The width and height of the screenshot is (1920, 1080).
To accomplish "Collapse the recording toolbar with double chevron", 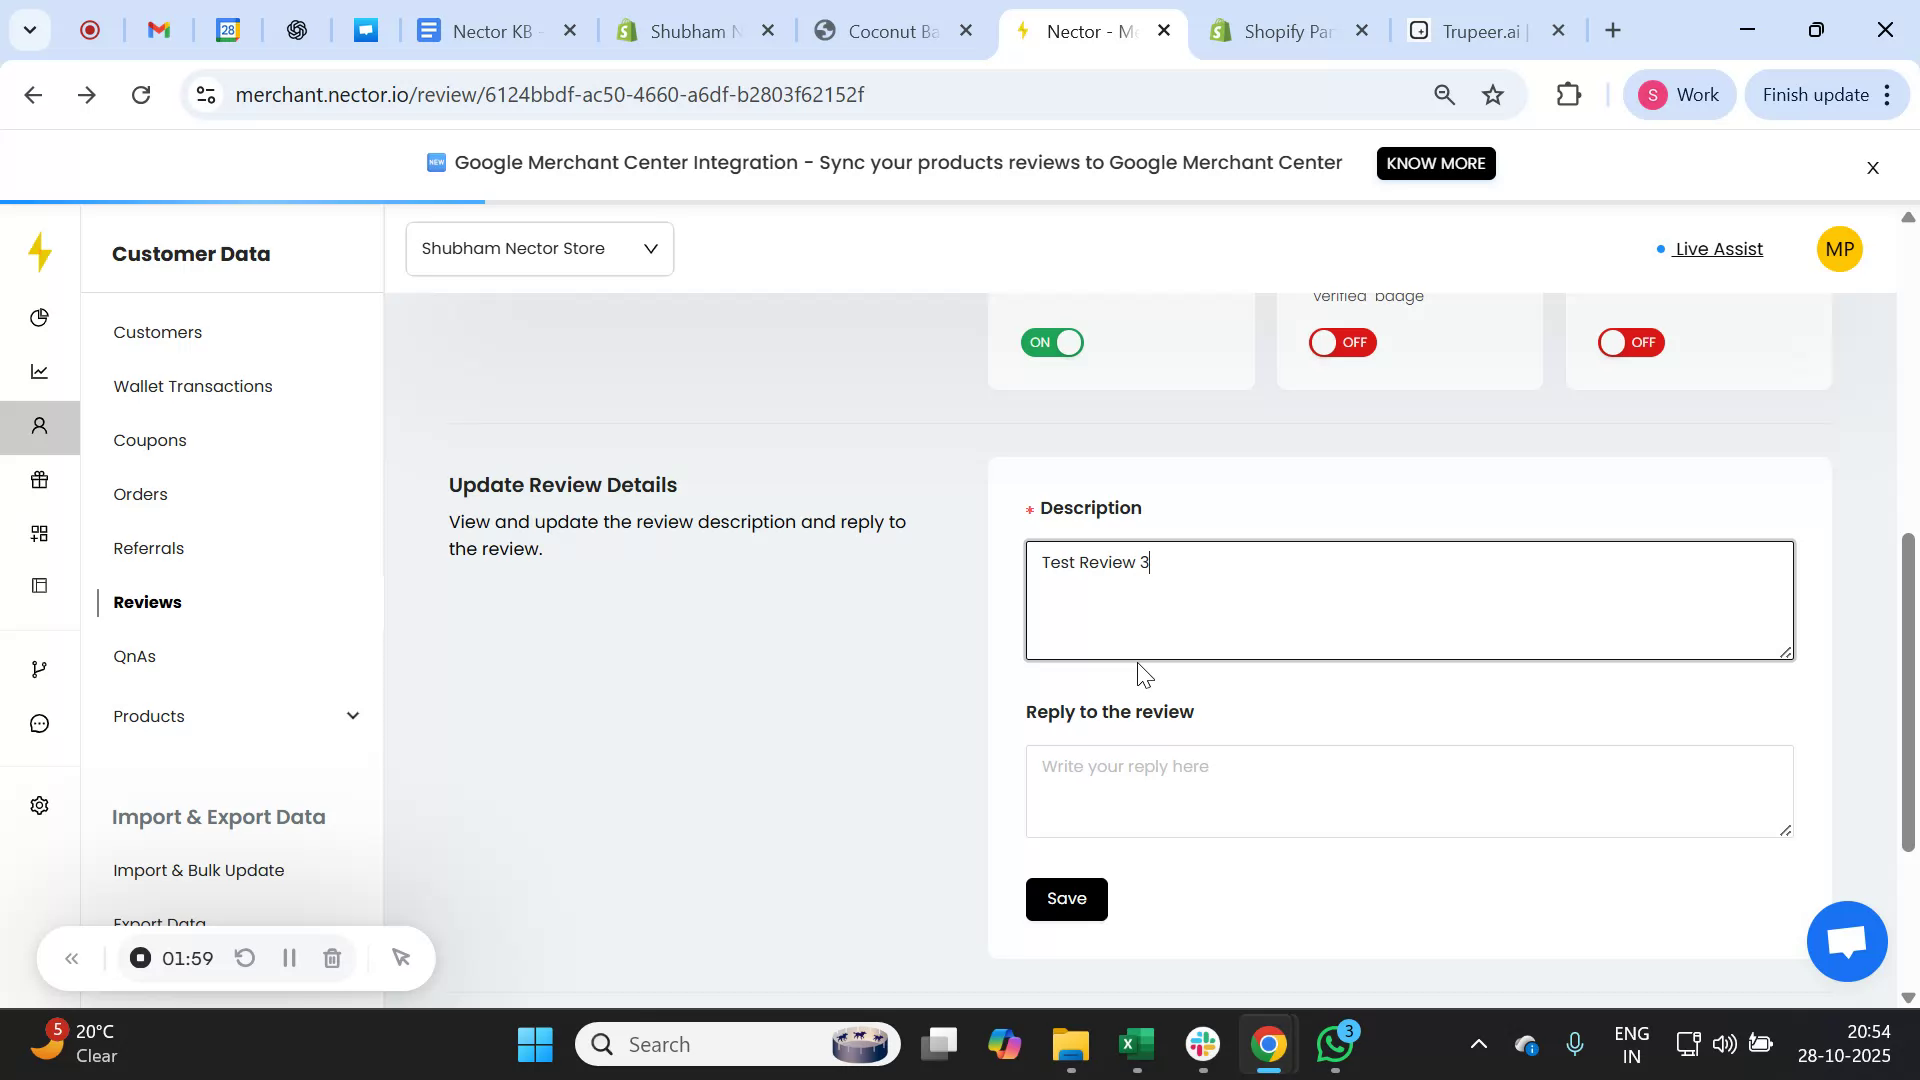I will (x=72, y=957).
